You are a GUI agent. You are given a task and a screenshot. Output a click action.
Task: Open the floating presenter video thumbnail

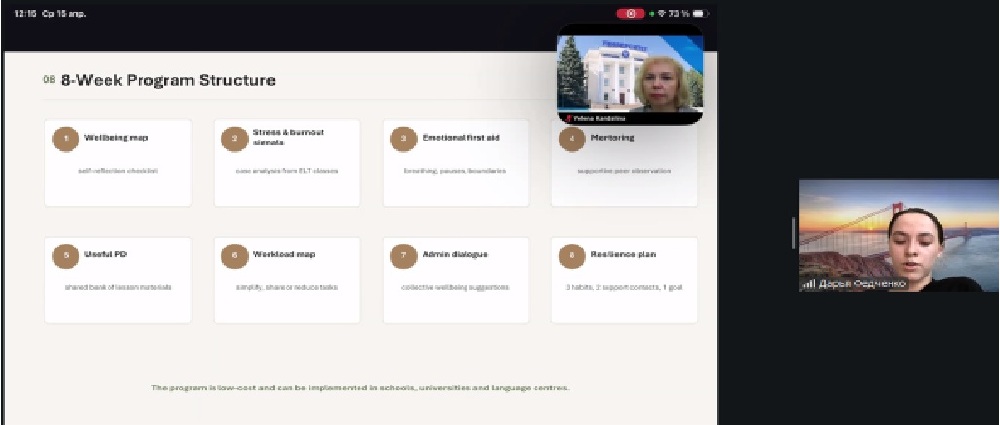tap(630, 75)
